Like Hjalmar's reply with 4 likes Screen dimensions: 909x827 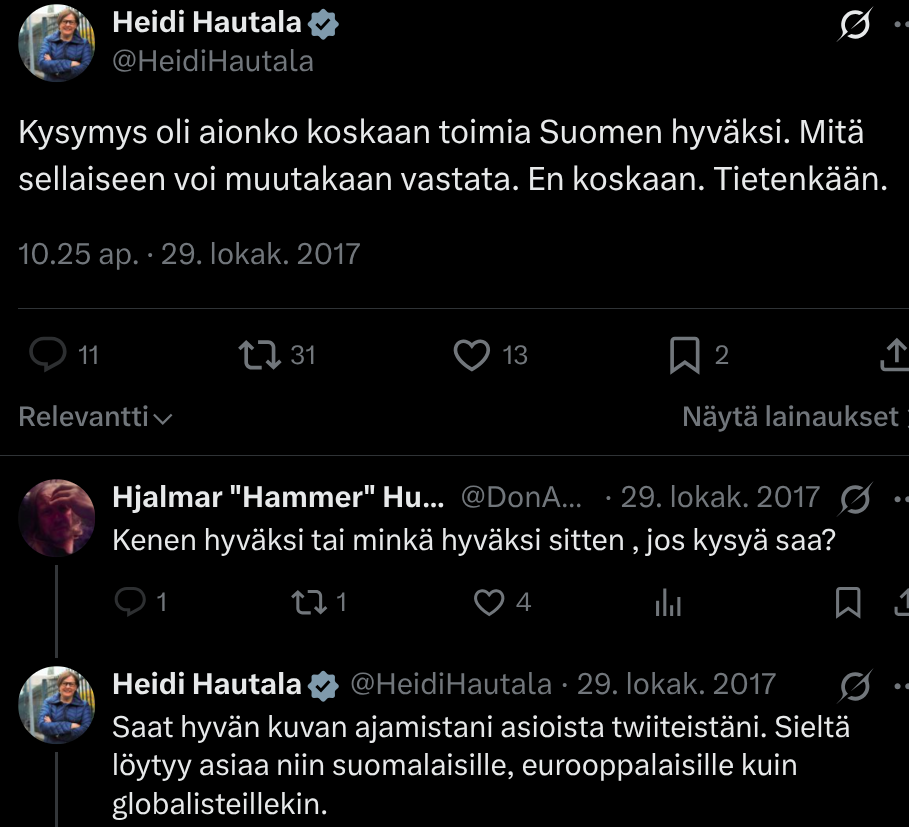click(488, 602)
